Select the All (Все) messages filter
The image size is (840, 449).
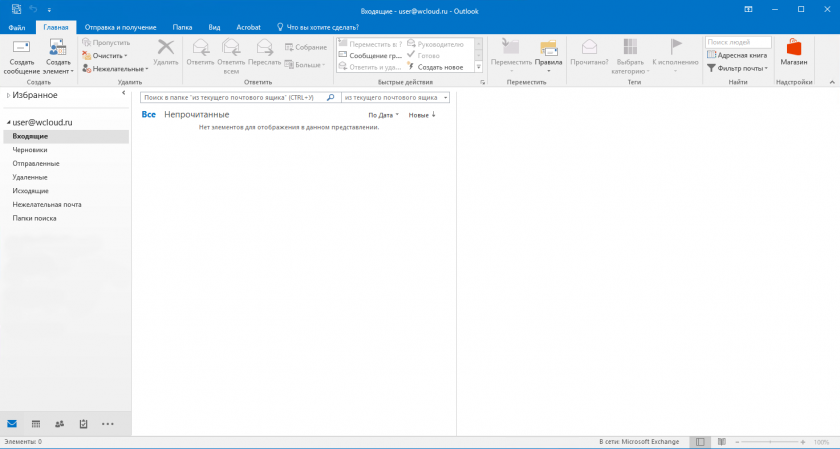click(148, 115)
